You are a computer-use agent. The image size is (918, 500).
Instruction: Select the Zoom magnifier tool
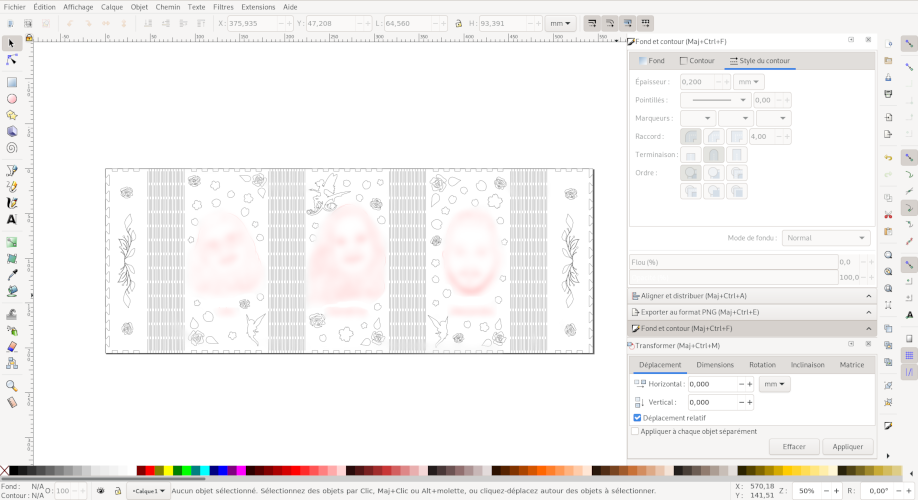12,385
